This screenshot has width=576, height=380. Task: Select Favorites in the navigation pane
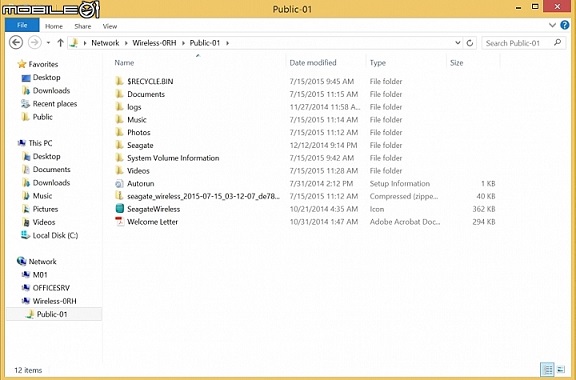click(x=43, y=64)
